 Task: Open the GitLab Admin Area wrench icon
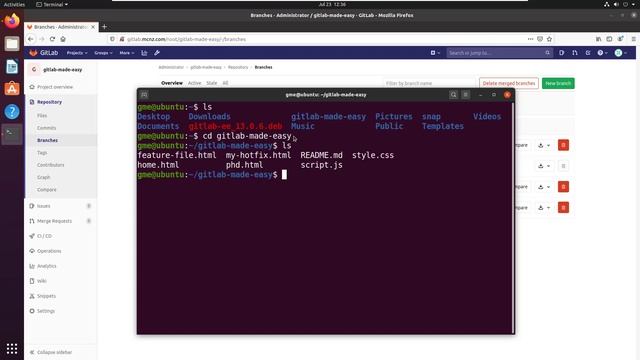157,53
